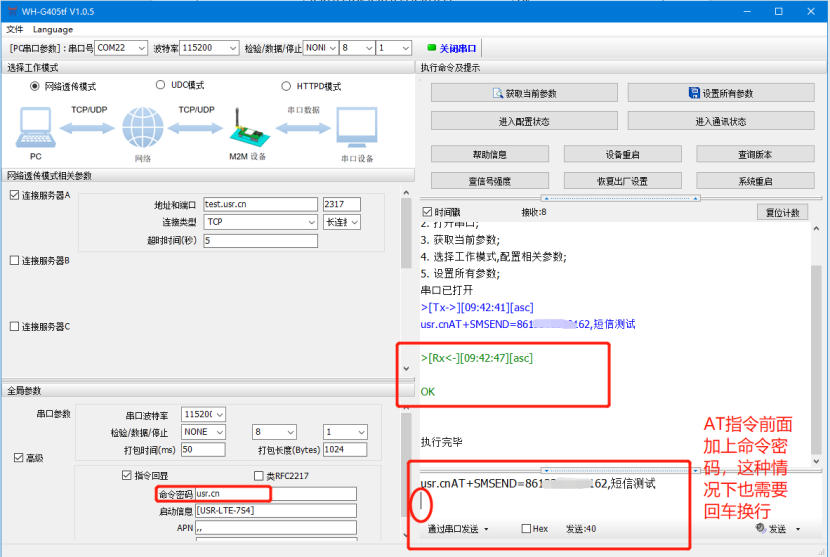Screen dimensions: 830x557
Task: Open the 通过串口发送 dropdown
Action: tap(459, 529)
